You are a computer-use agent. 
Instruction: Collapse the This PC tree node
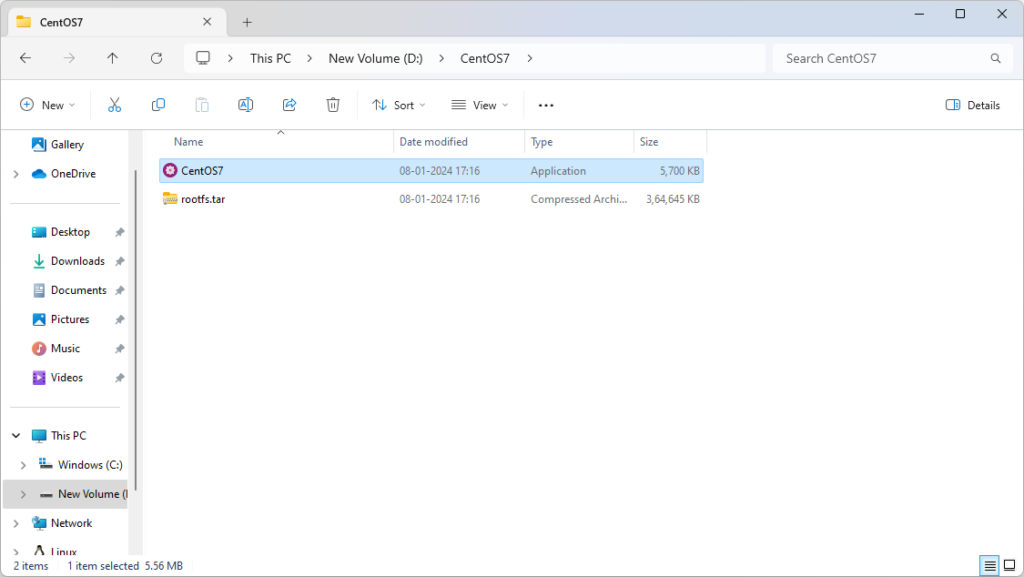[16, 435]
